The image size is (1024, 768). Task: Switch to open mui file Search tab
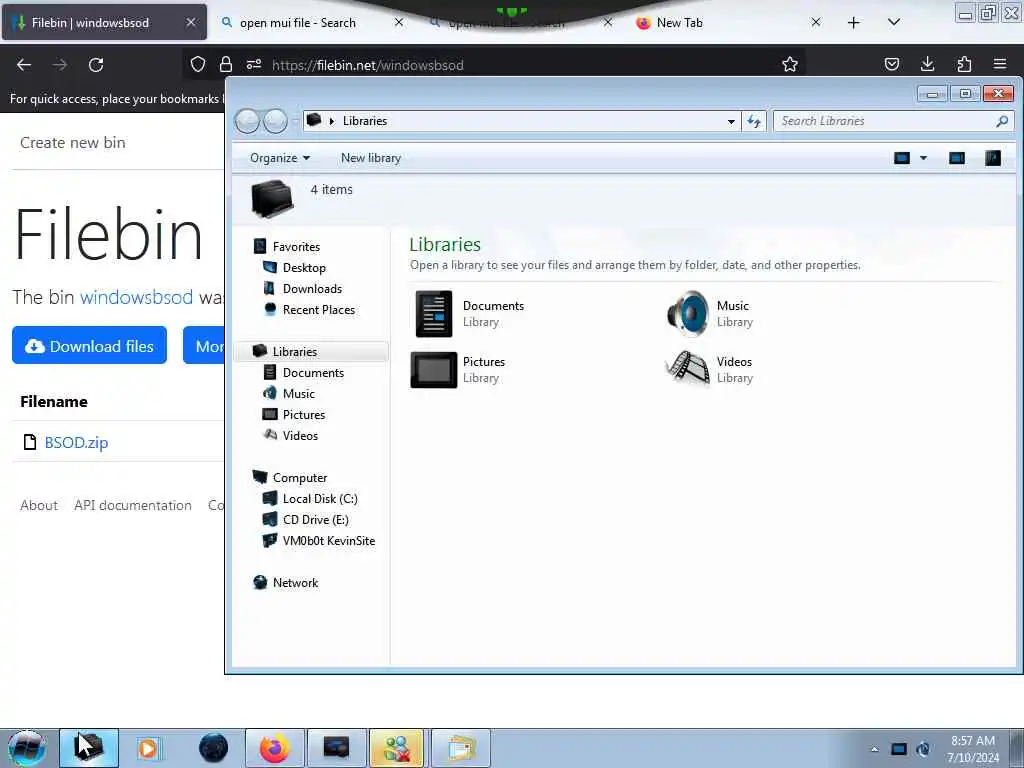298,23
